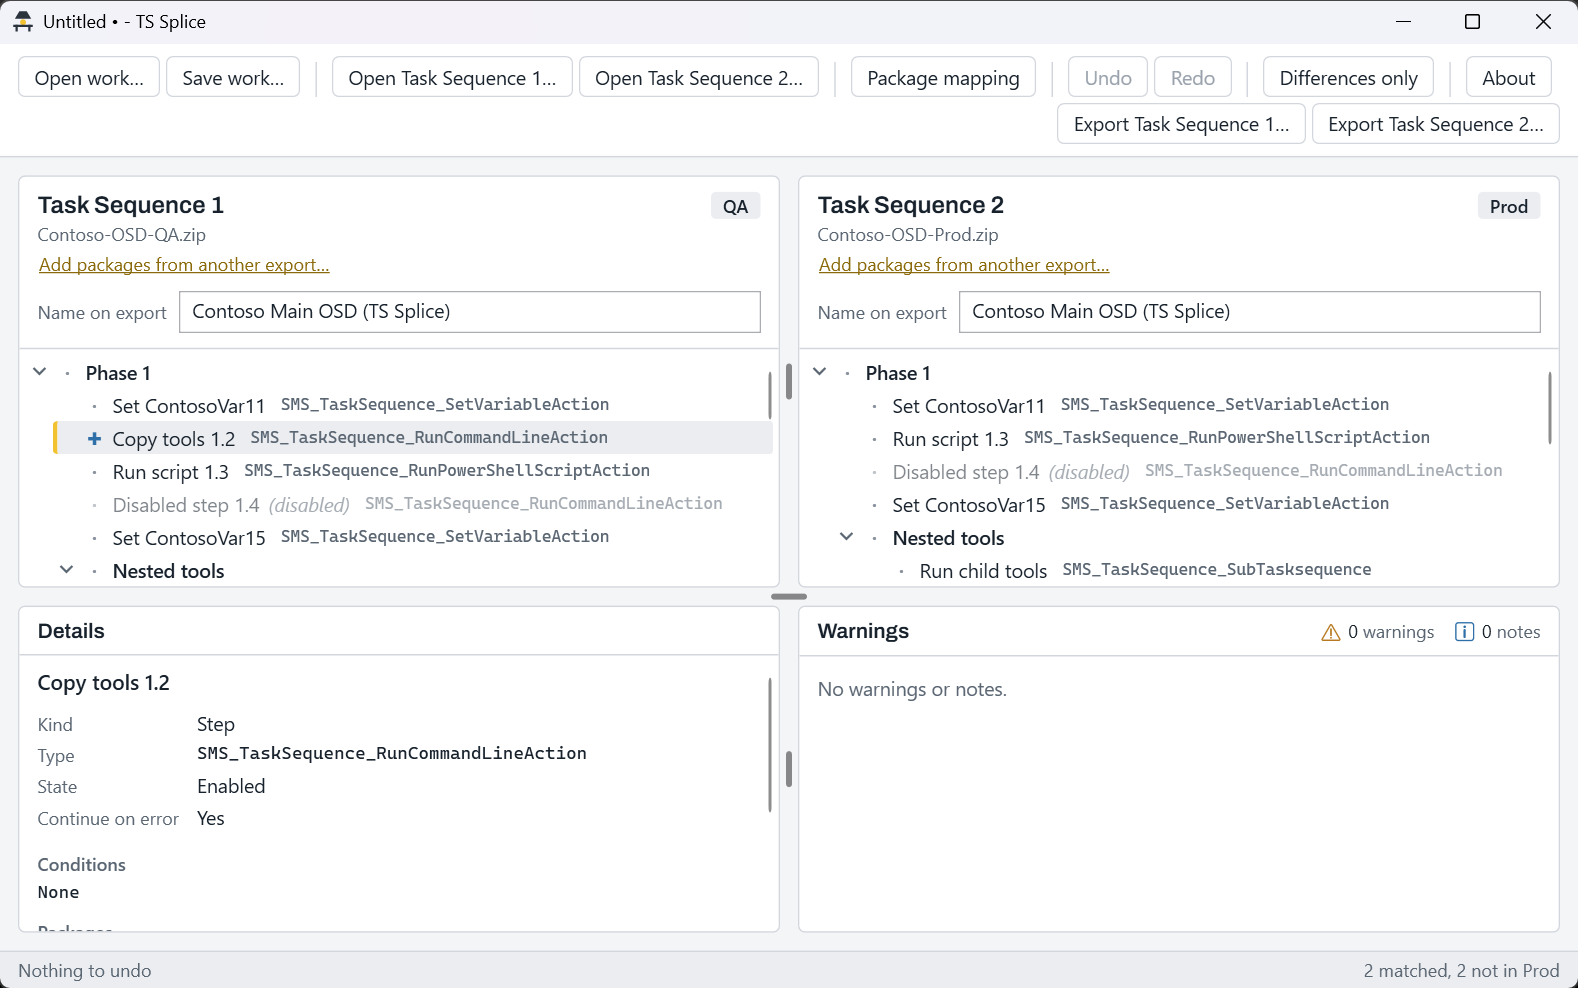Click Export Task Sequence 2... button
The image size is (1578, 988).
tap(1436, 124)
